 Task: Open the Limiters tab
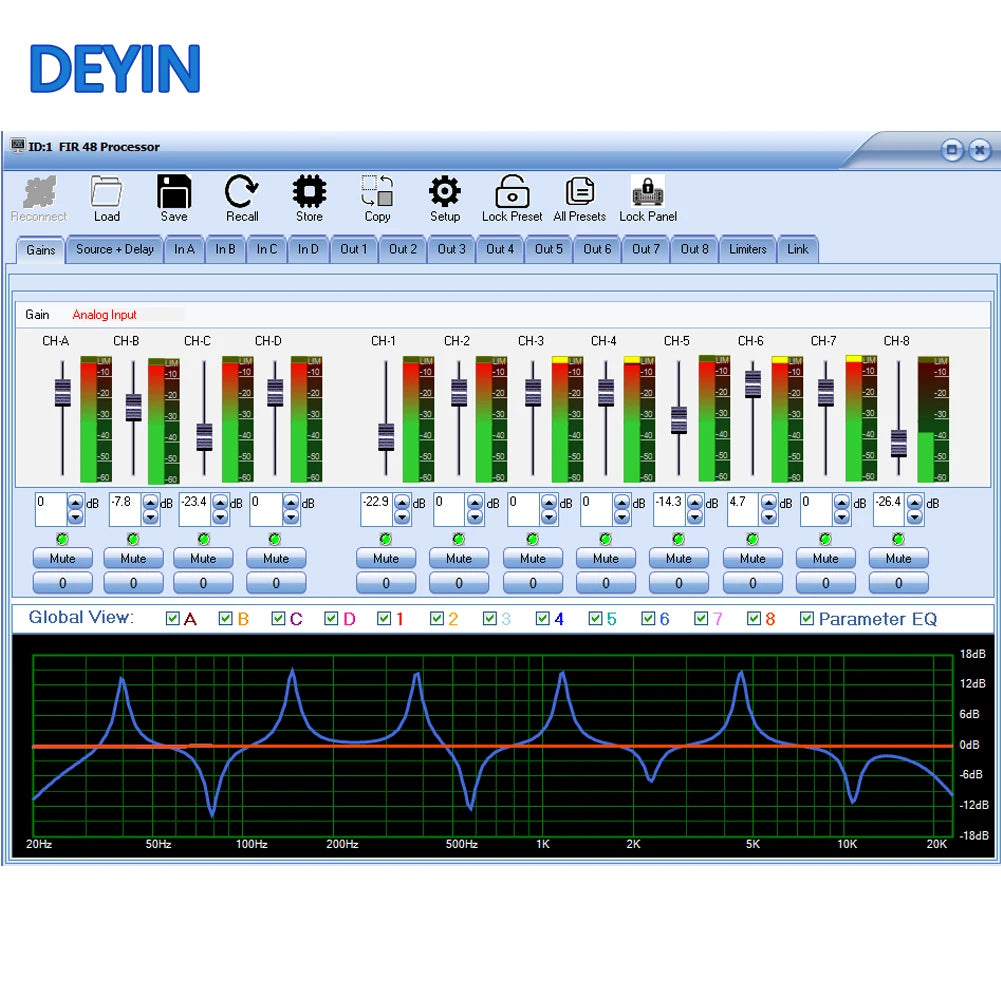tap(747, 249)
